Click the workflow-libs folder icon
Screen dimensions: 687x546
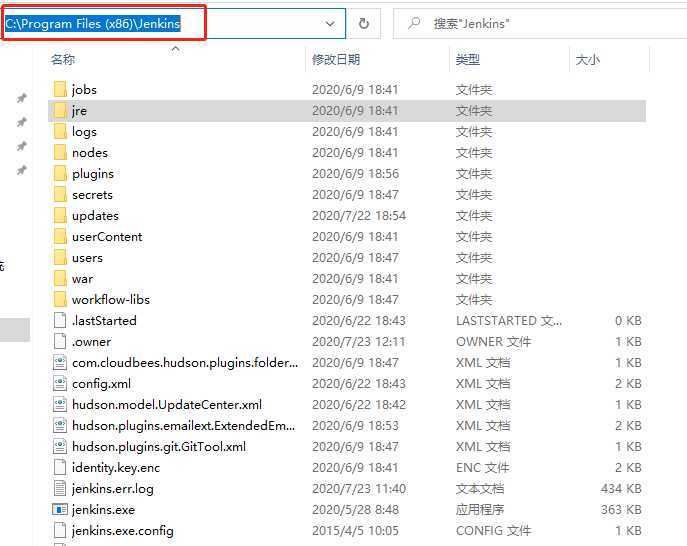pos(60,300)
